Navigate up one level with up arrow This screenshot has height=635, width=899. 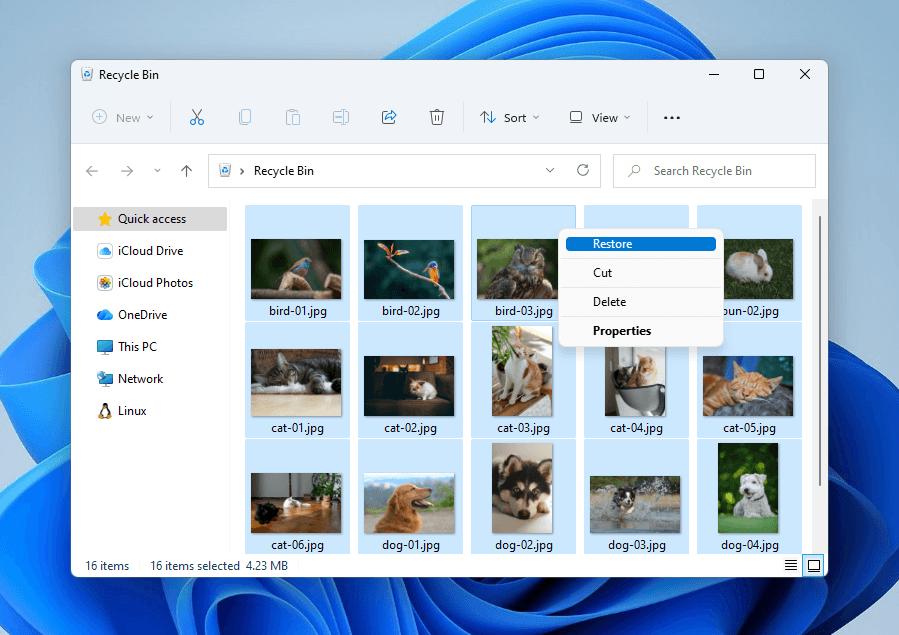(x=186, y=171)
